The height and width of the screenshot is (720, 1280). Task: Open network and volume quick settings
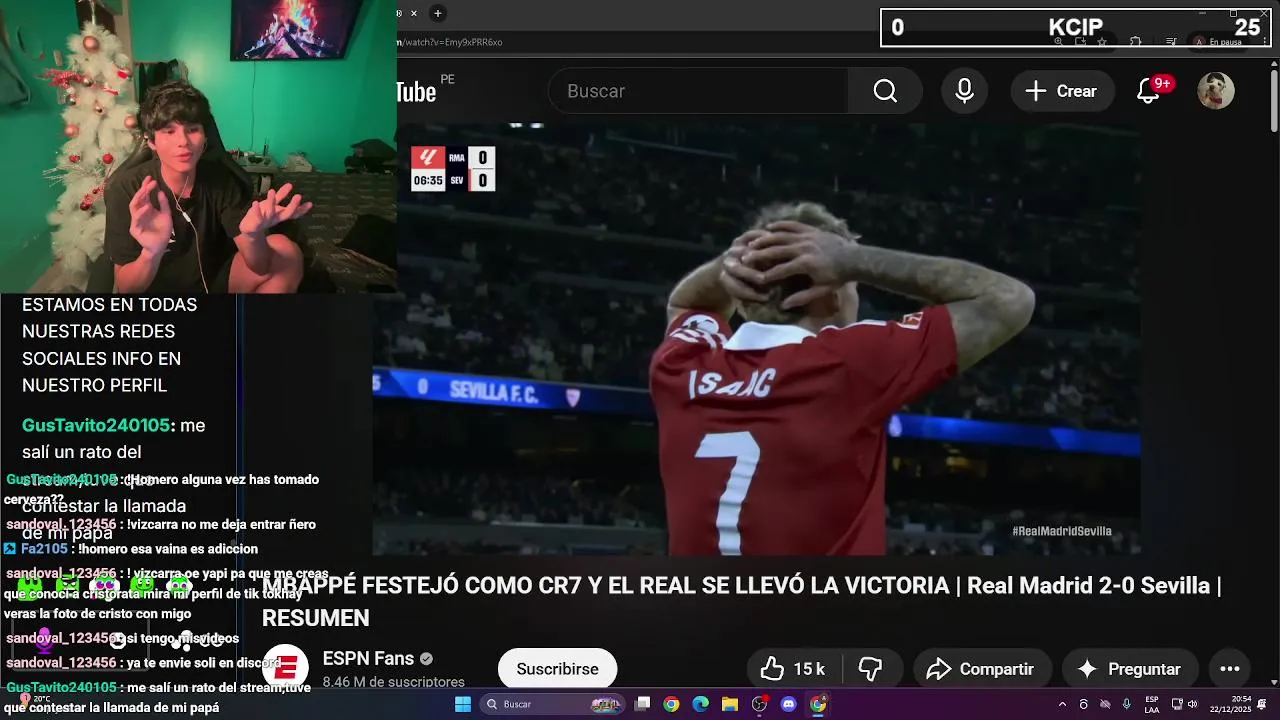click(x=1186, y=704)
